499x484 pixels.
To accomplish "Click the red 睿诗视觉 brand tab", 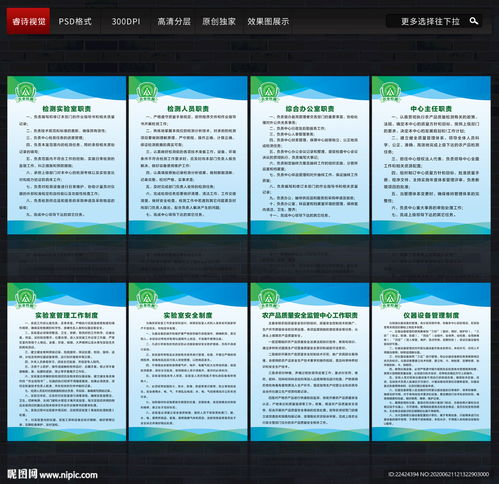I will point(28,21).
